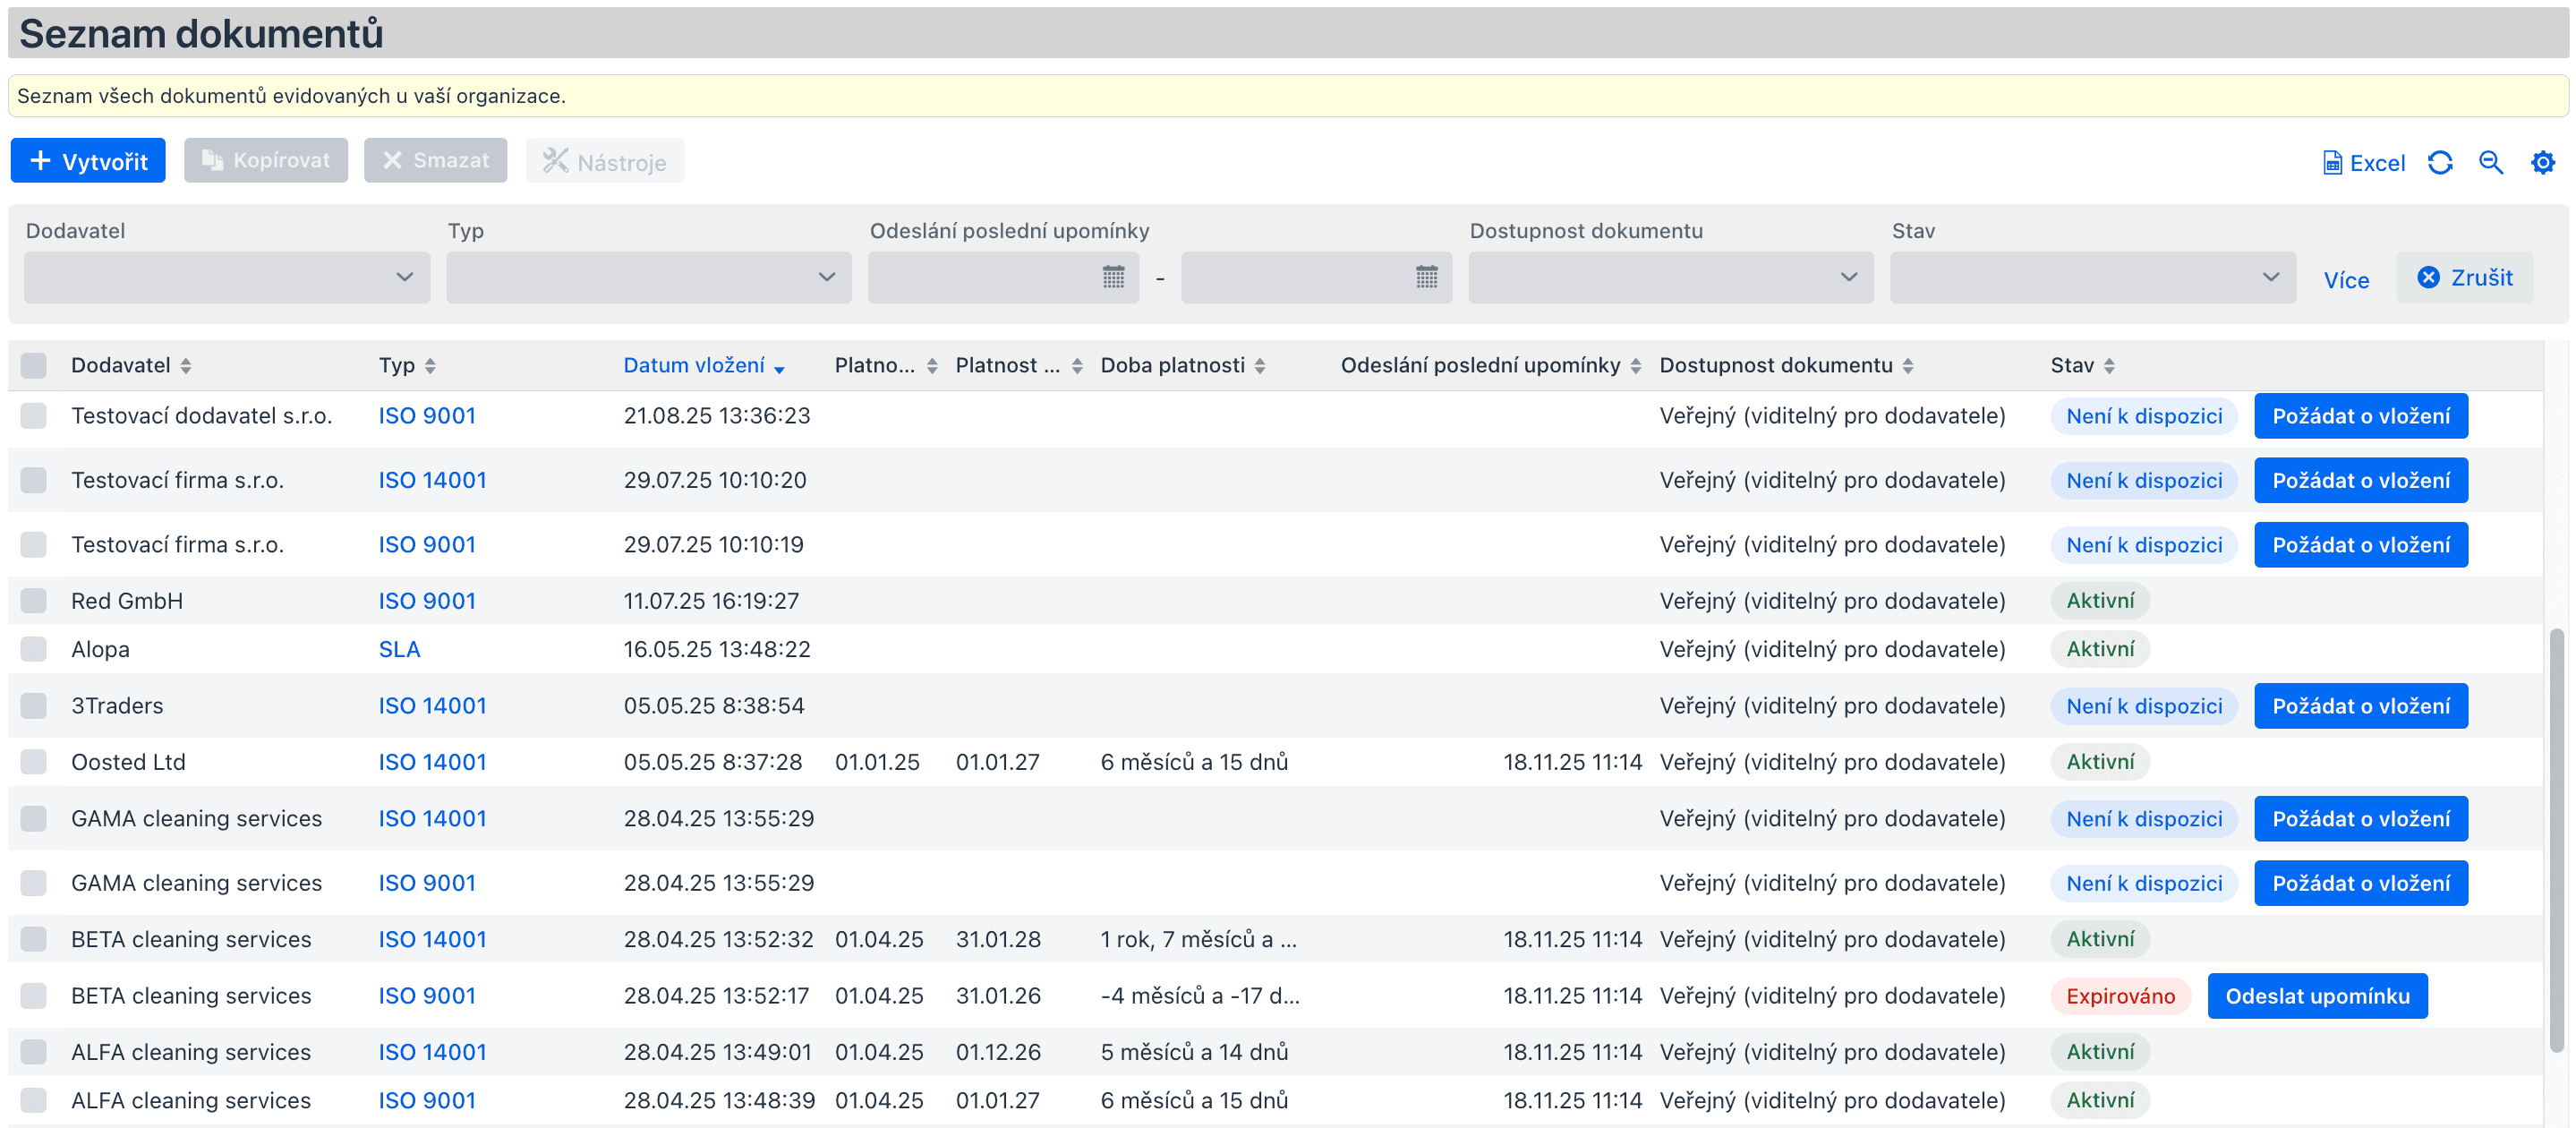The height and width of the screenshot is (1128, 2576).
Task: Open the settings gear icon
Action: (2543, 163)
